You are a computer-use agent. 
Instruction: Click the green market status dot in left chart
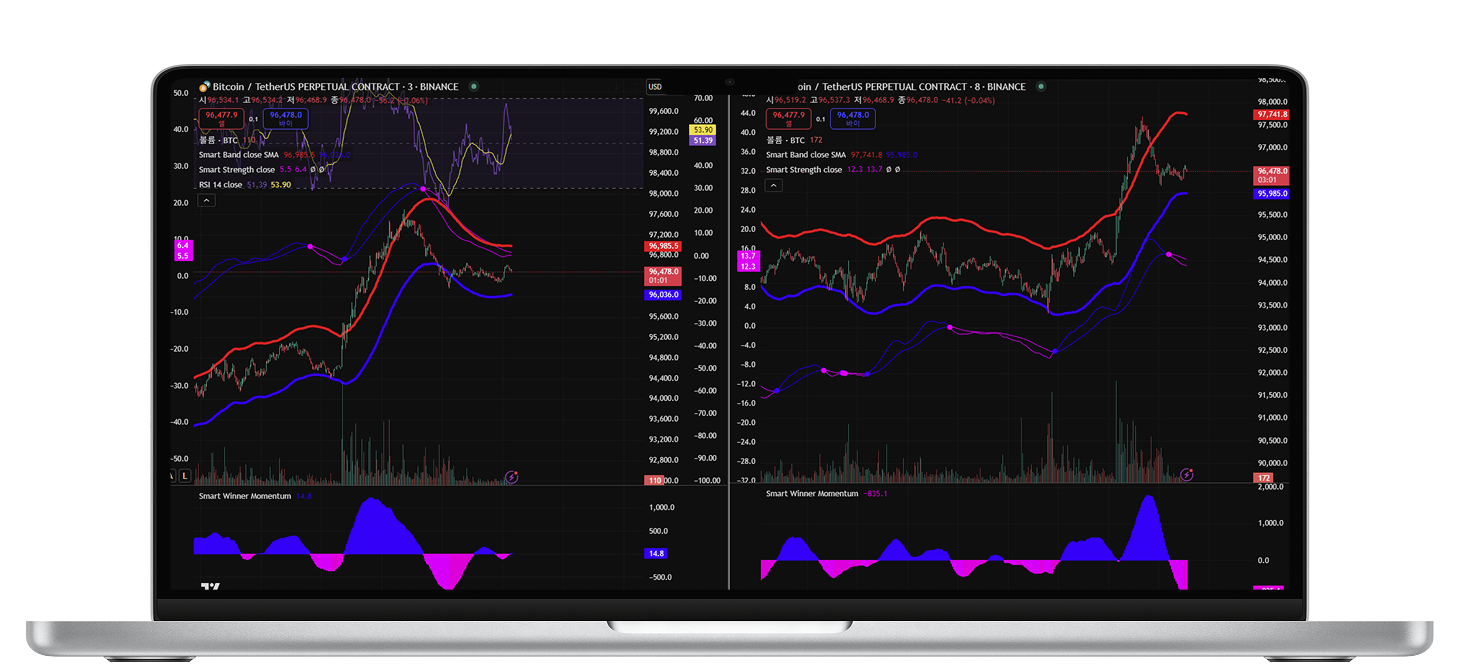[x=474, y=87]
